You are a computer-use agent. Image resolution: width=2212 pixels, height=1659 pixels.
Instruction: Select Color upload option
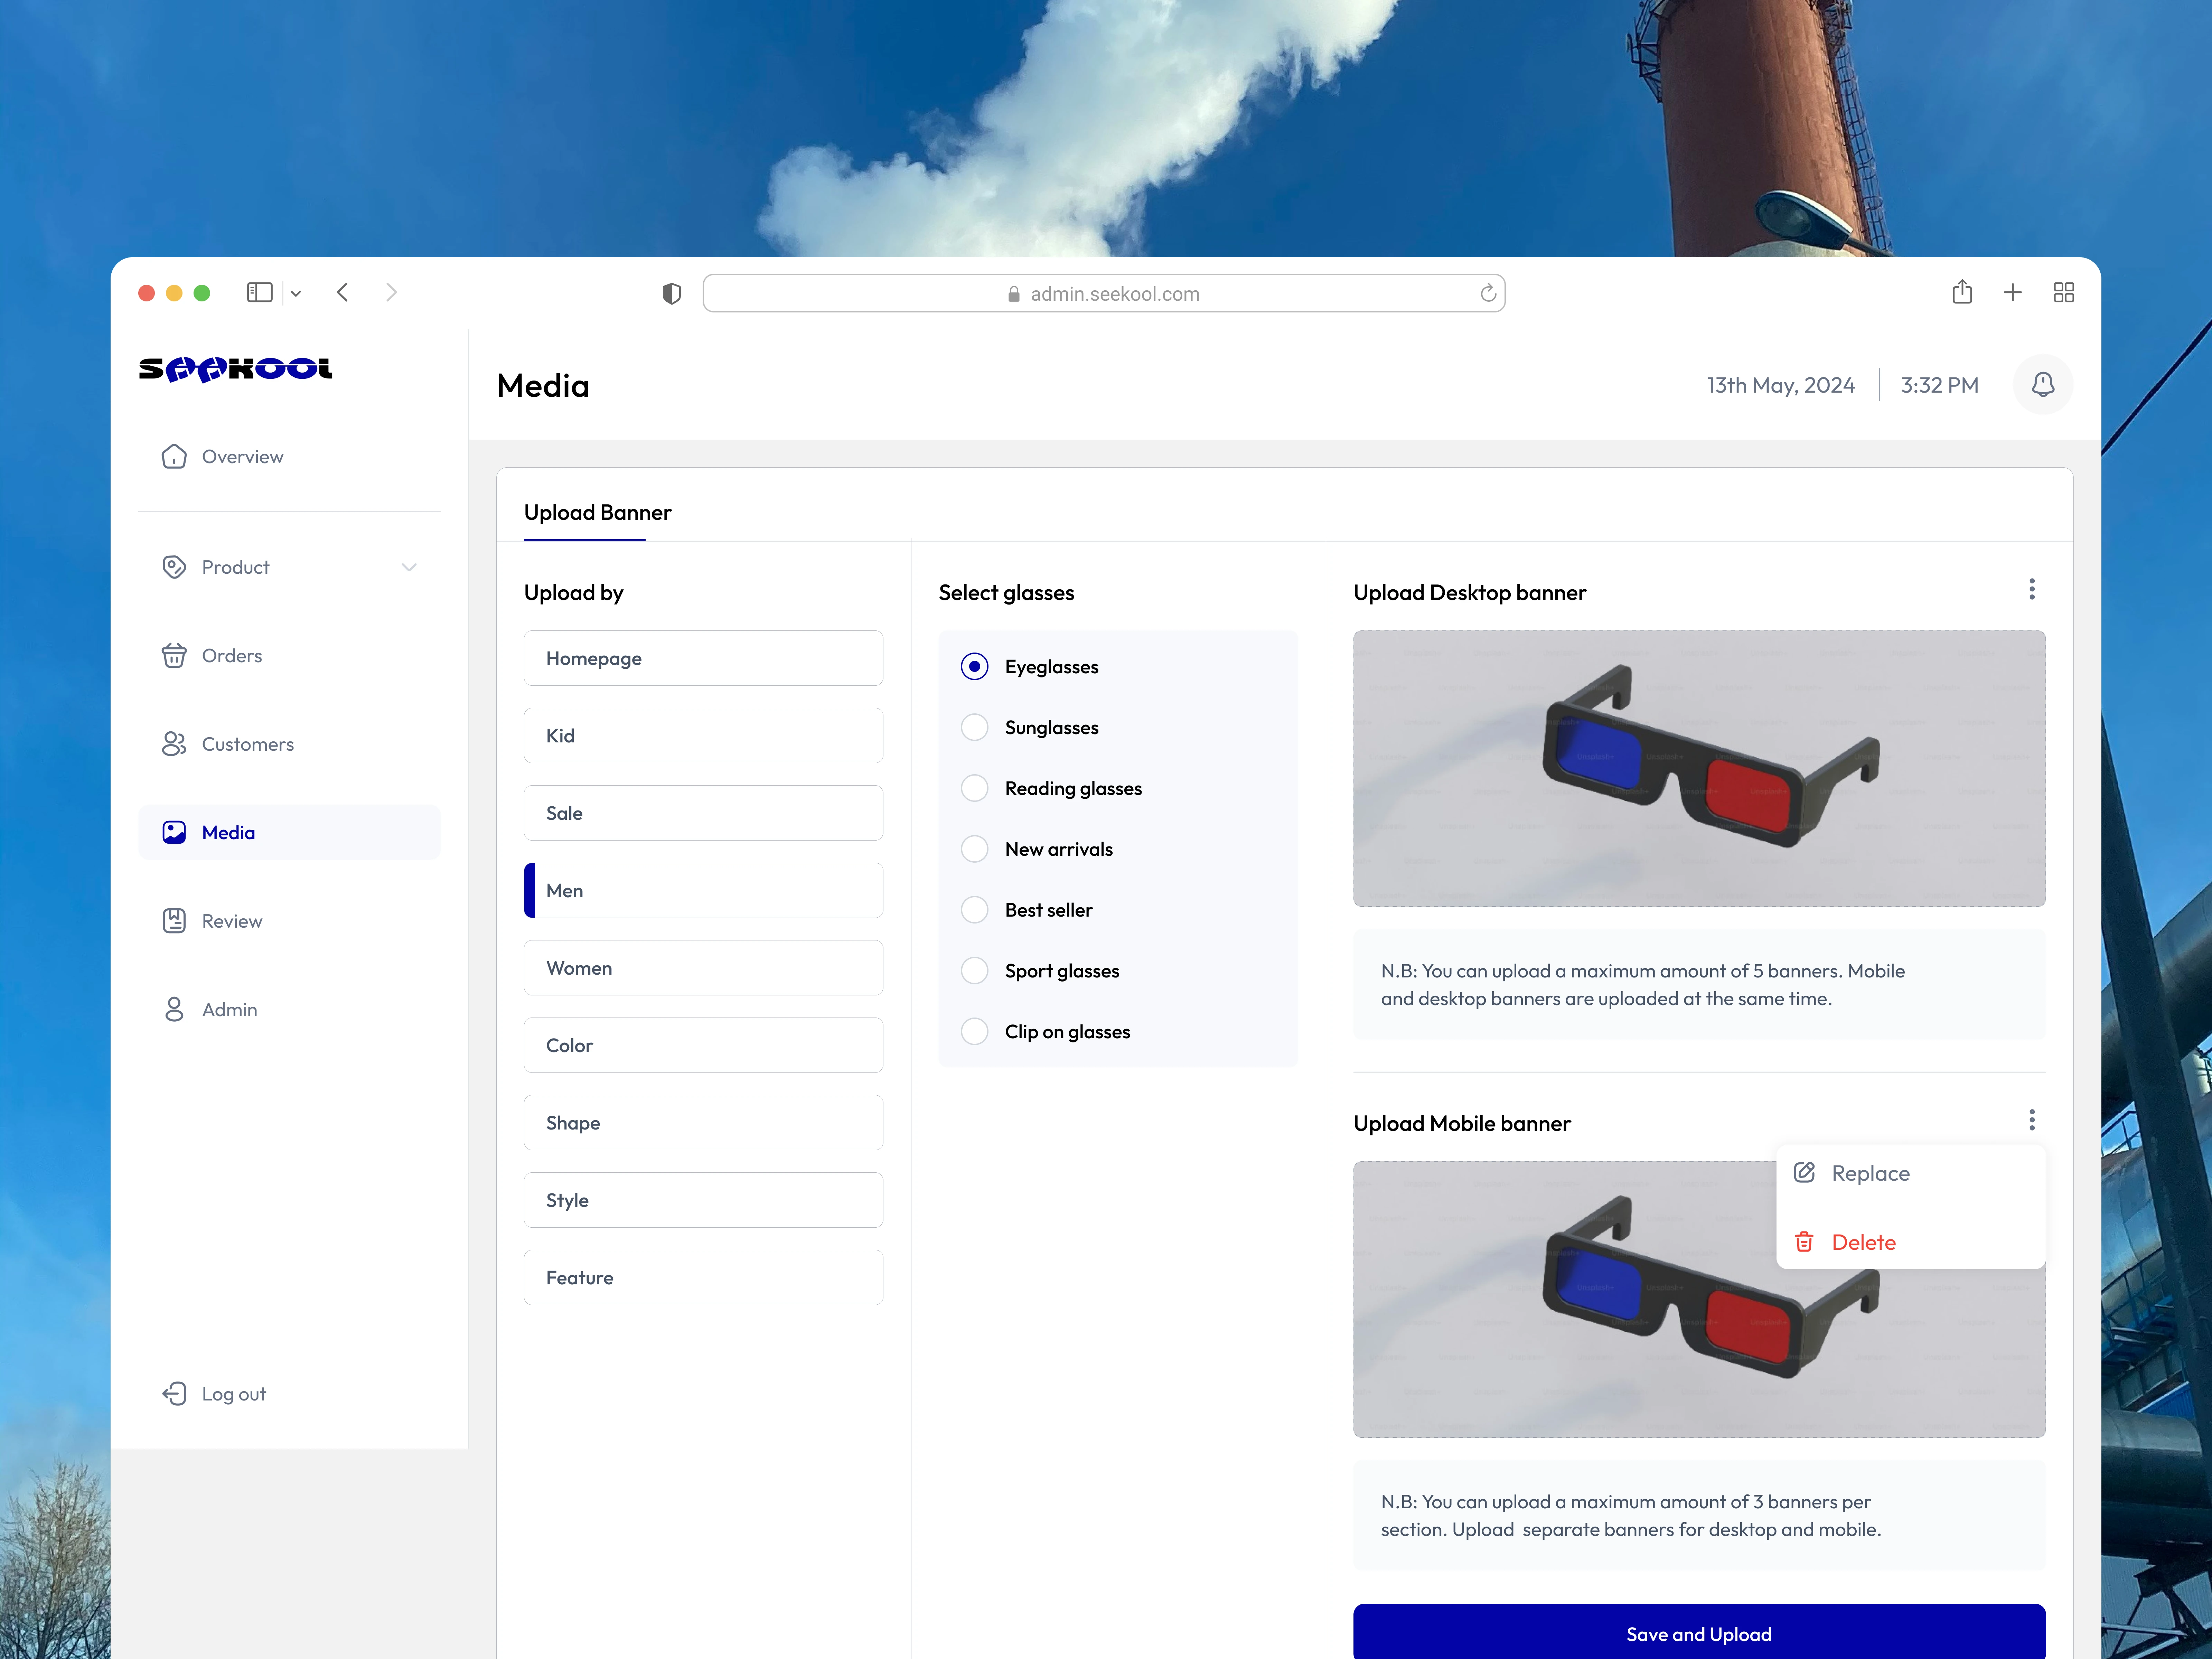pyautogui.click(x=703, y=1045)
